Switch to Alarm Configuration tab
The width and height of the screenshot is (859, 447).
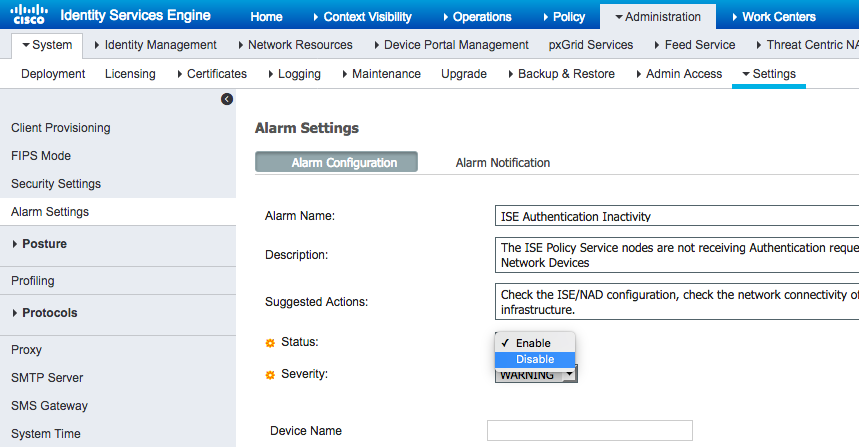(336, 162)
